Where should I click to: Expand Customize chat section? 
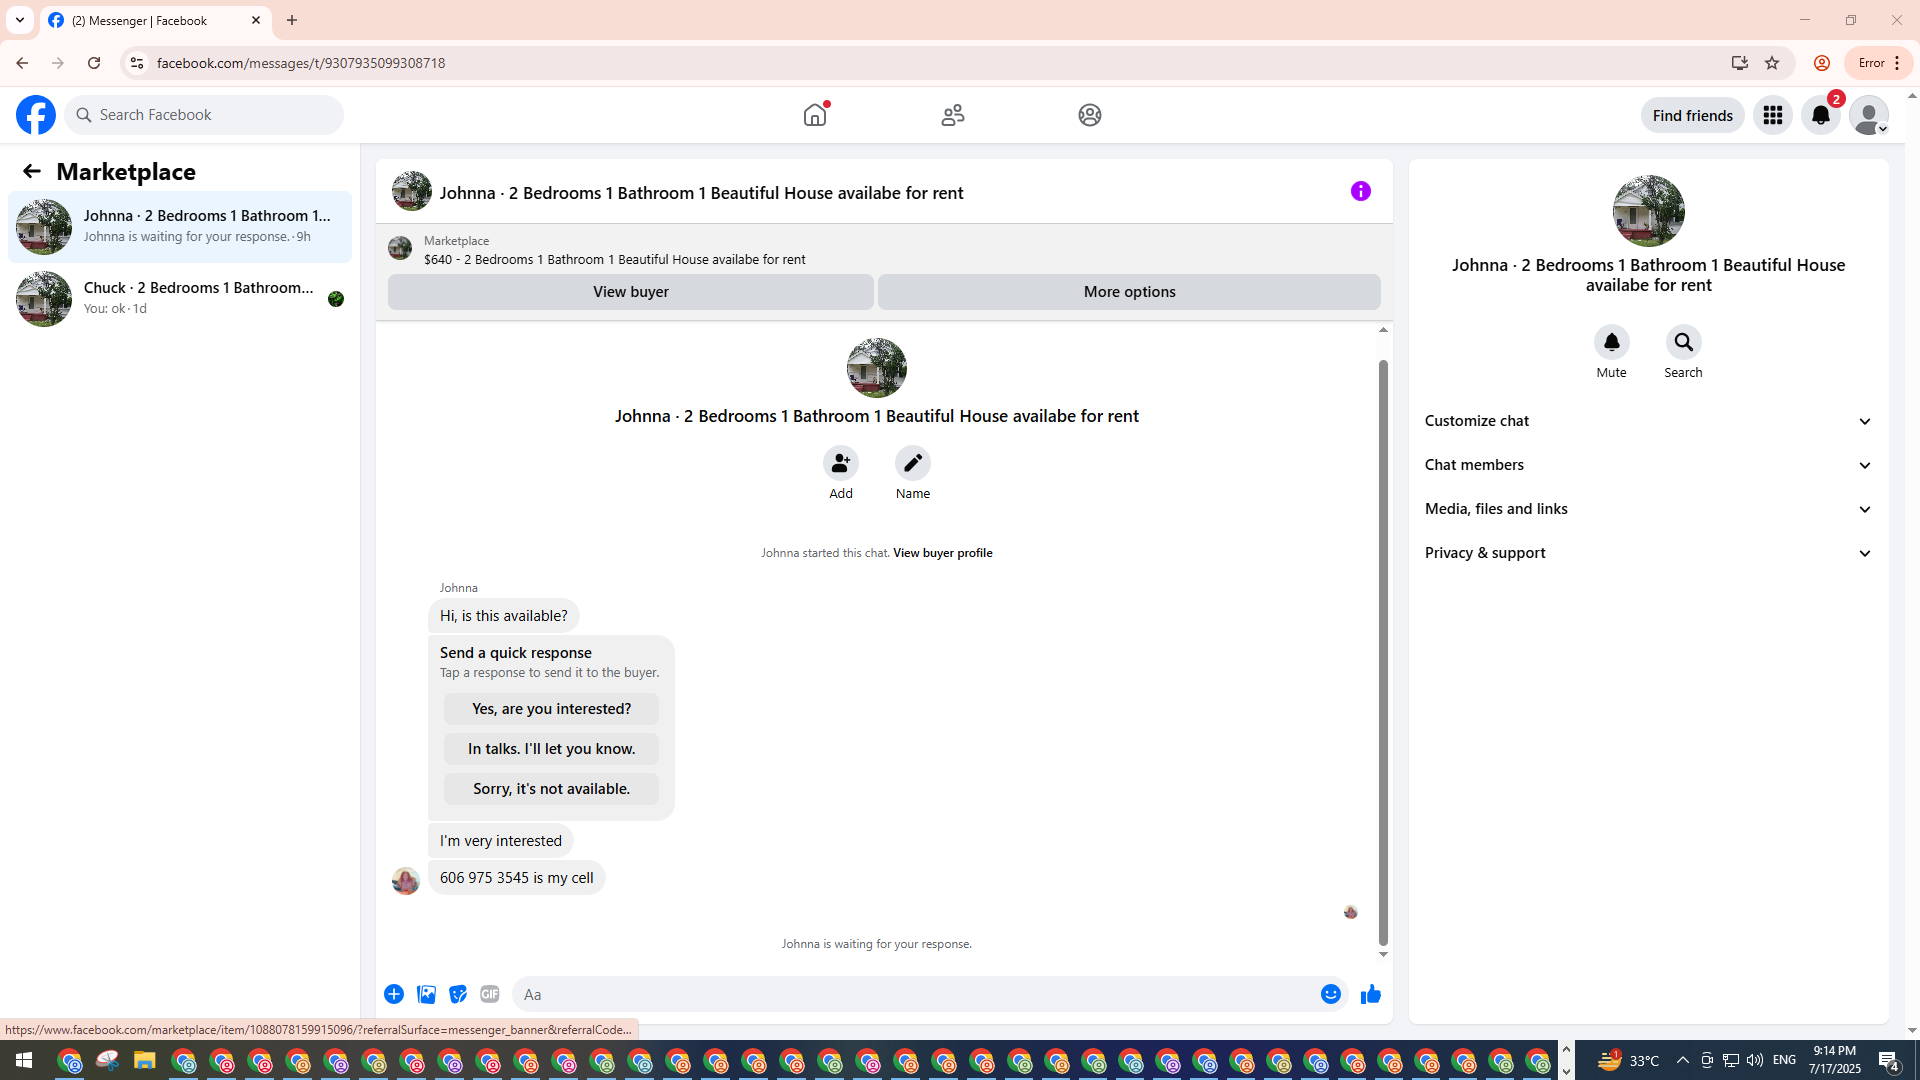point(1649,421)
